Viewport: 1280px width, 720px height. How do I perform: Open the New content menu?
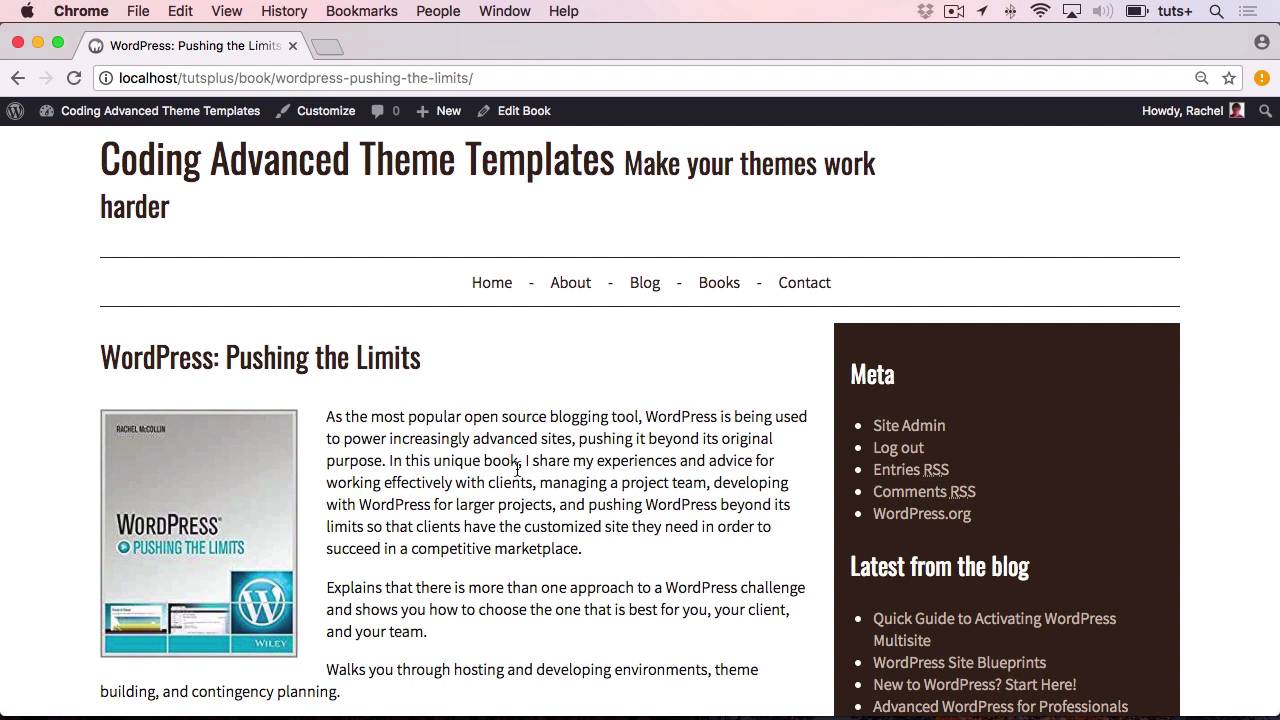click(448, 111)
